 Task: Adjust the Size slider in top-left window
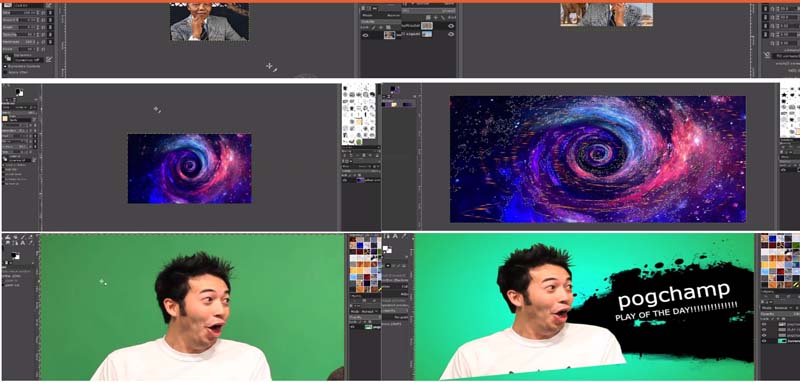[19, 13]
